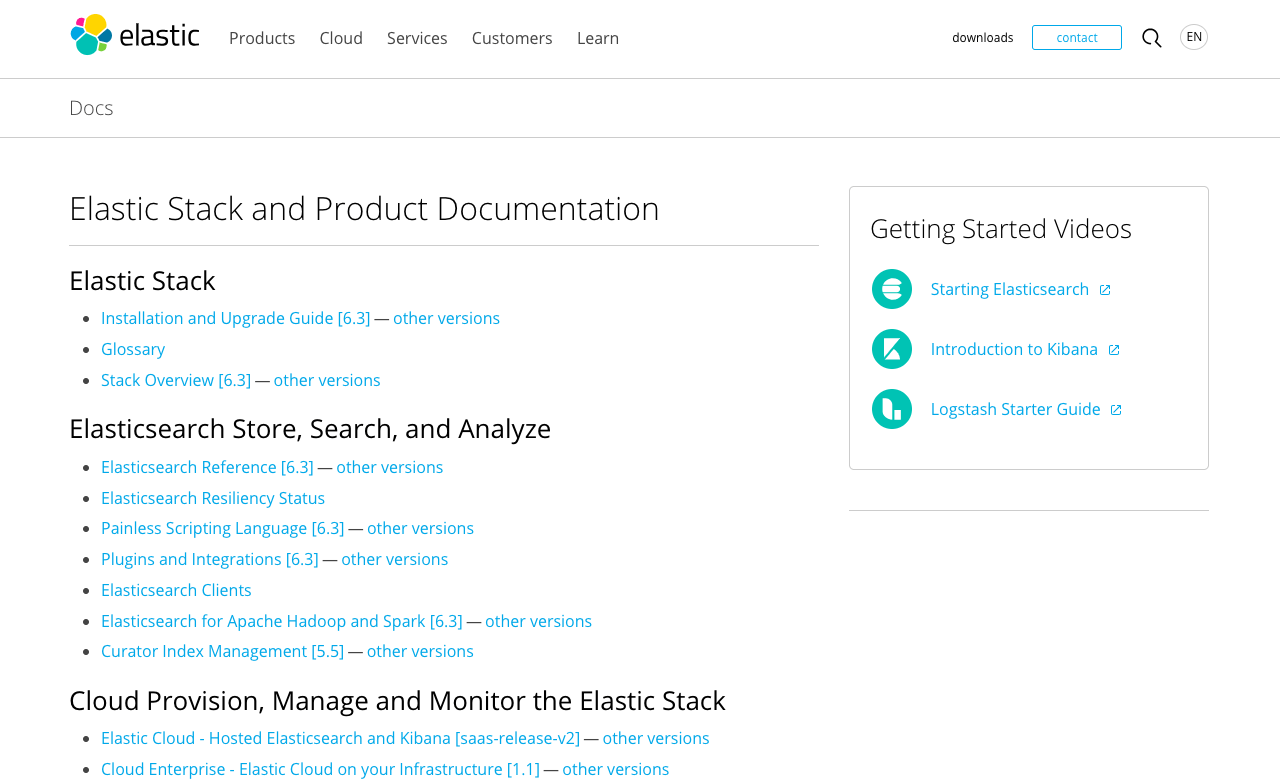
Task: Open Cloud Enterprise [1.1] link
Action: pyautogui.click(x=320, y=769)
